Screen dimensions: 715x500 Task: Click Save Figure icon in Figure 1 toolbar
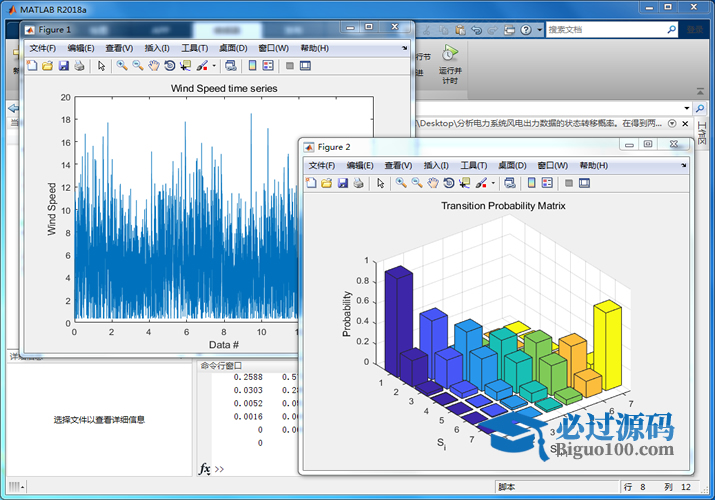pos(63,66)
